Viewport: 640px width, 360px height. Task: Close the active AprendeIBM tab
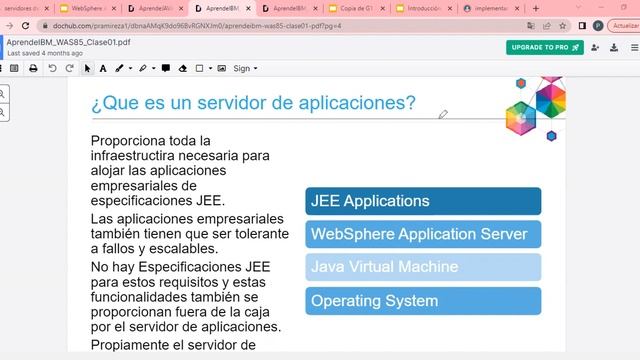(x=248, y=8)
